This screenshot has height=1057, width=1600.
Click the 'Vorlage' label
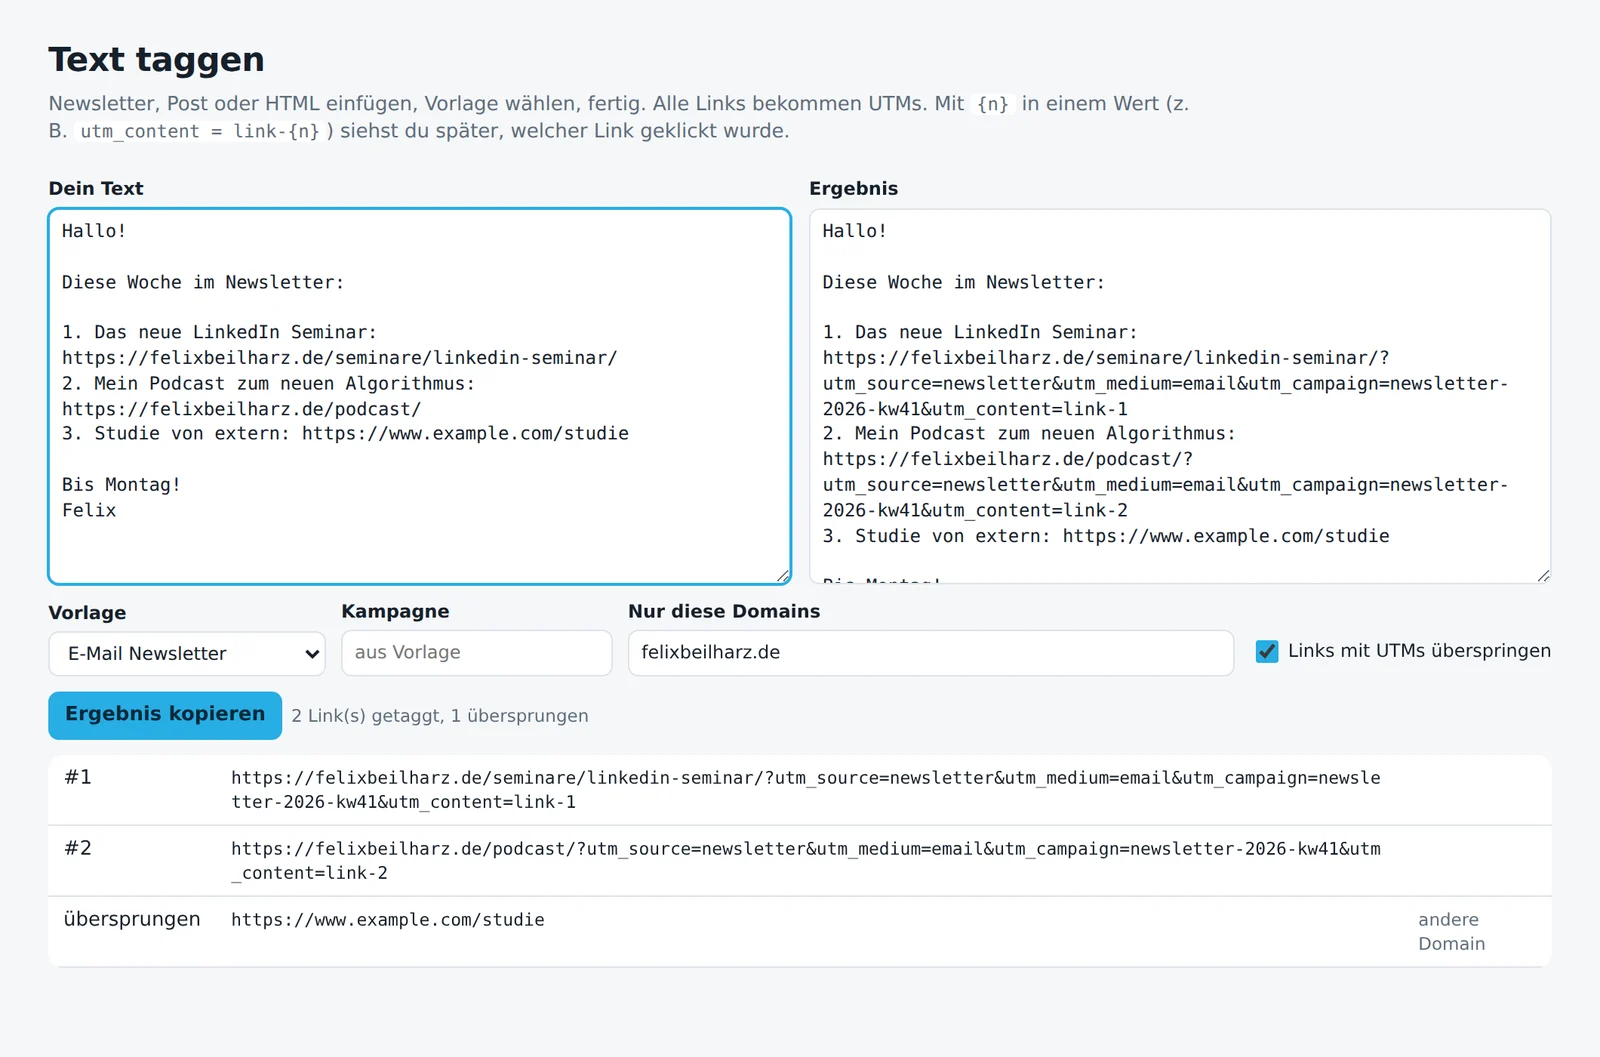pos(88,613)
